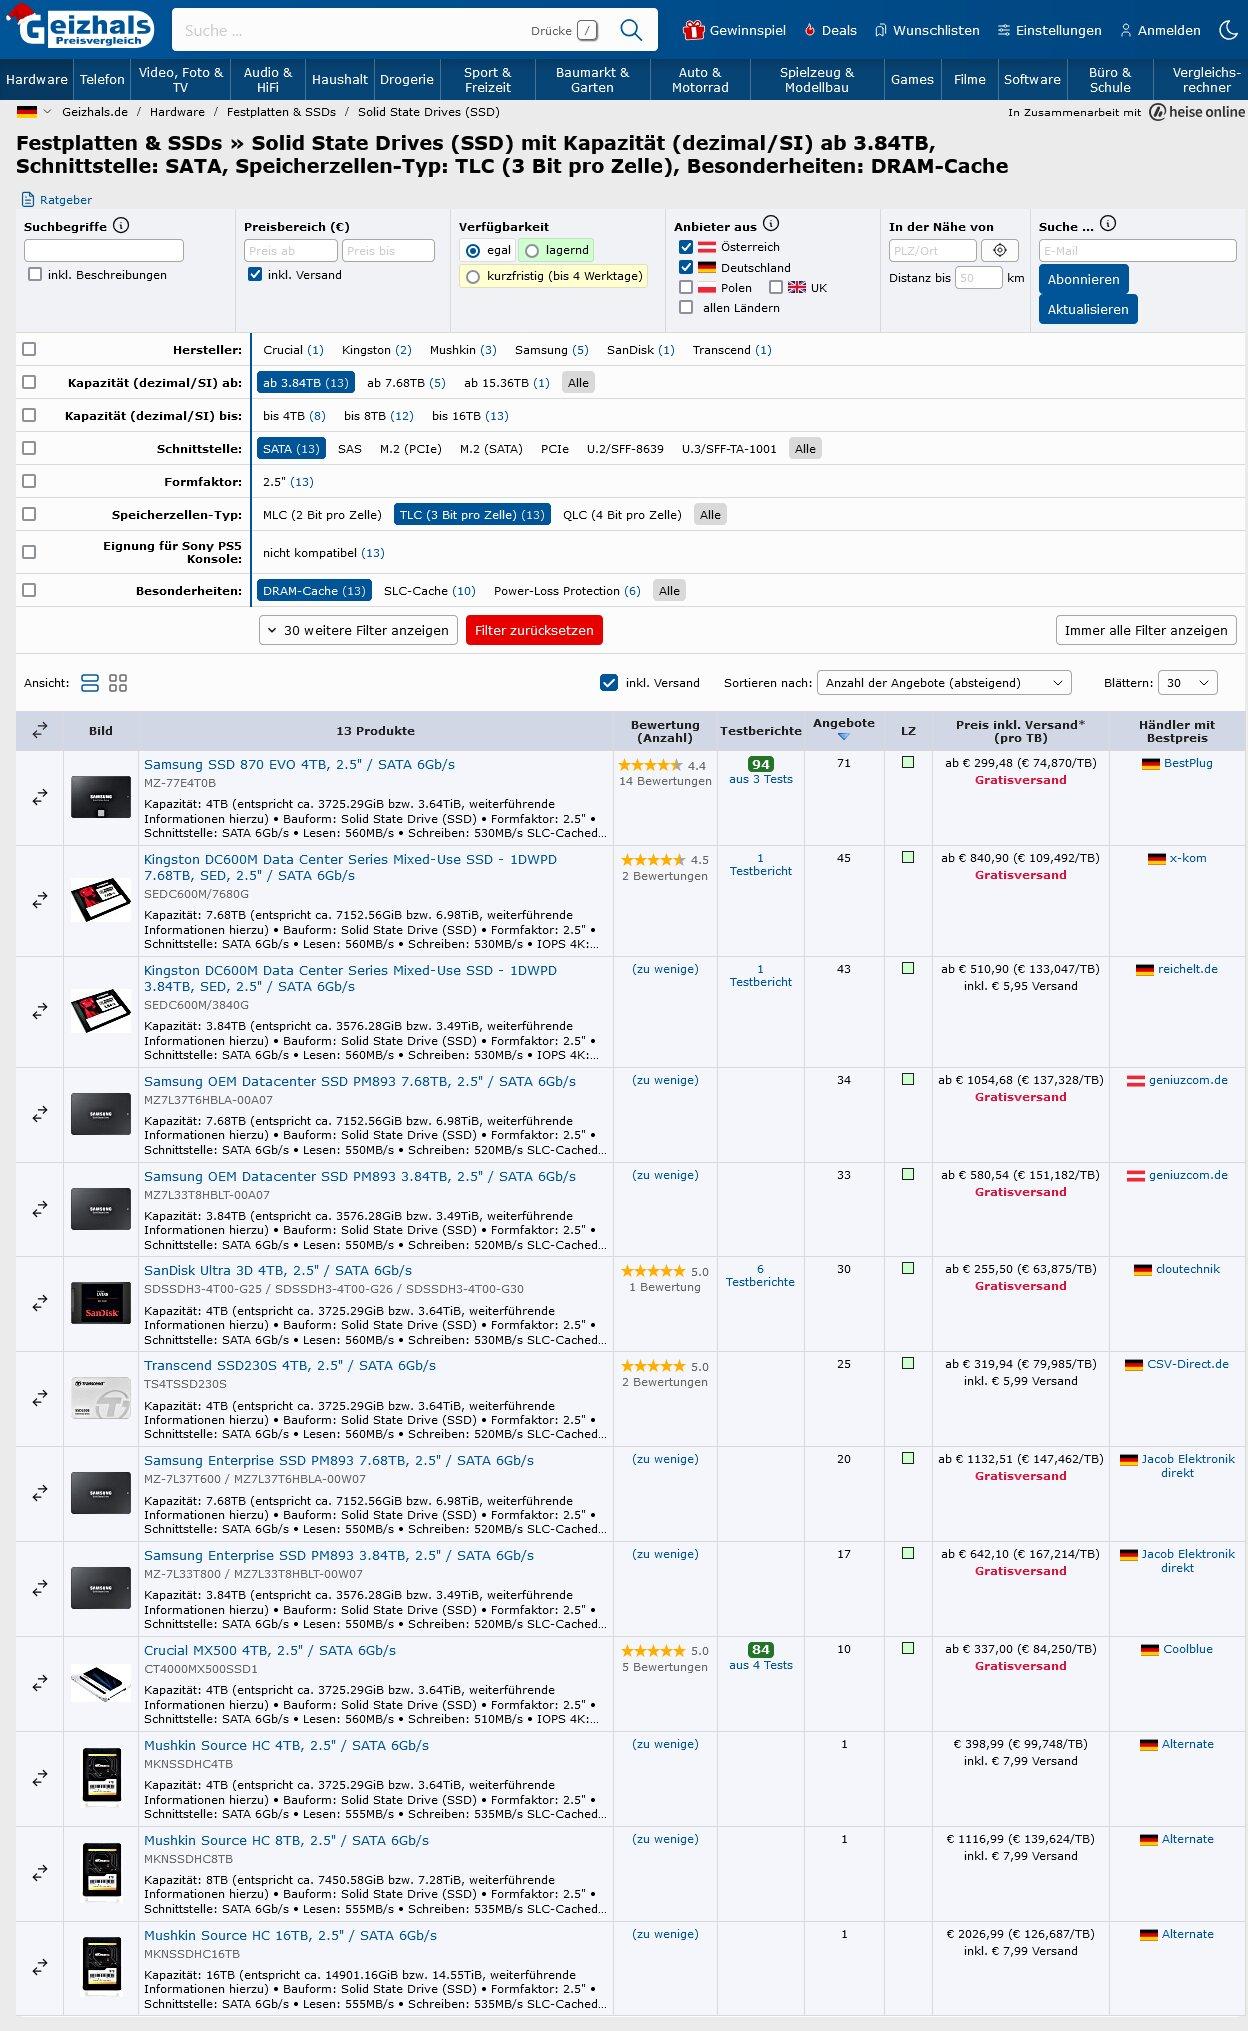Expand 30 weitere Filter anzeigen

pyautogui.click(x=358, y=630)
